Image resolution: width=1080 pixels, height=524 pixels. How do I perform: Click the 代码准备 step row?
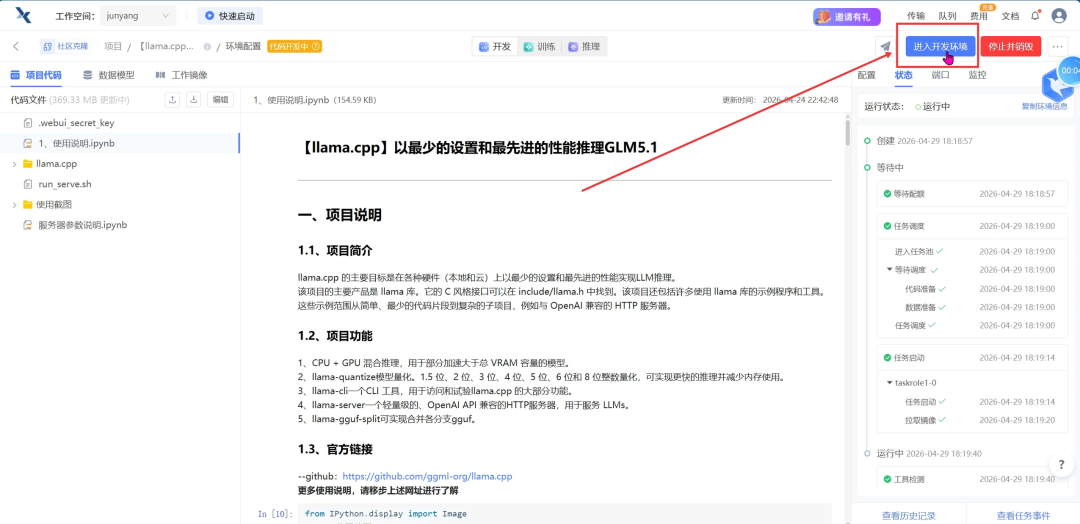(x=980, y=289)
